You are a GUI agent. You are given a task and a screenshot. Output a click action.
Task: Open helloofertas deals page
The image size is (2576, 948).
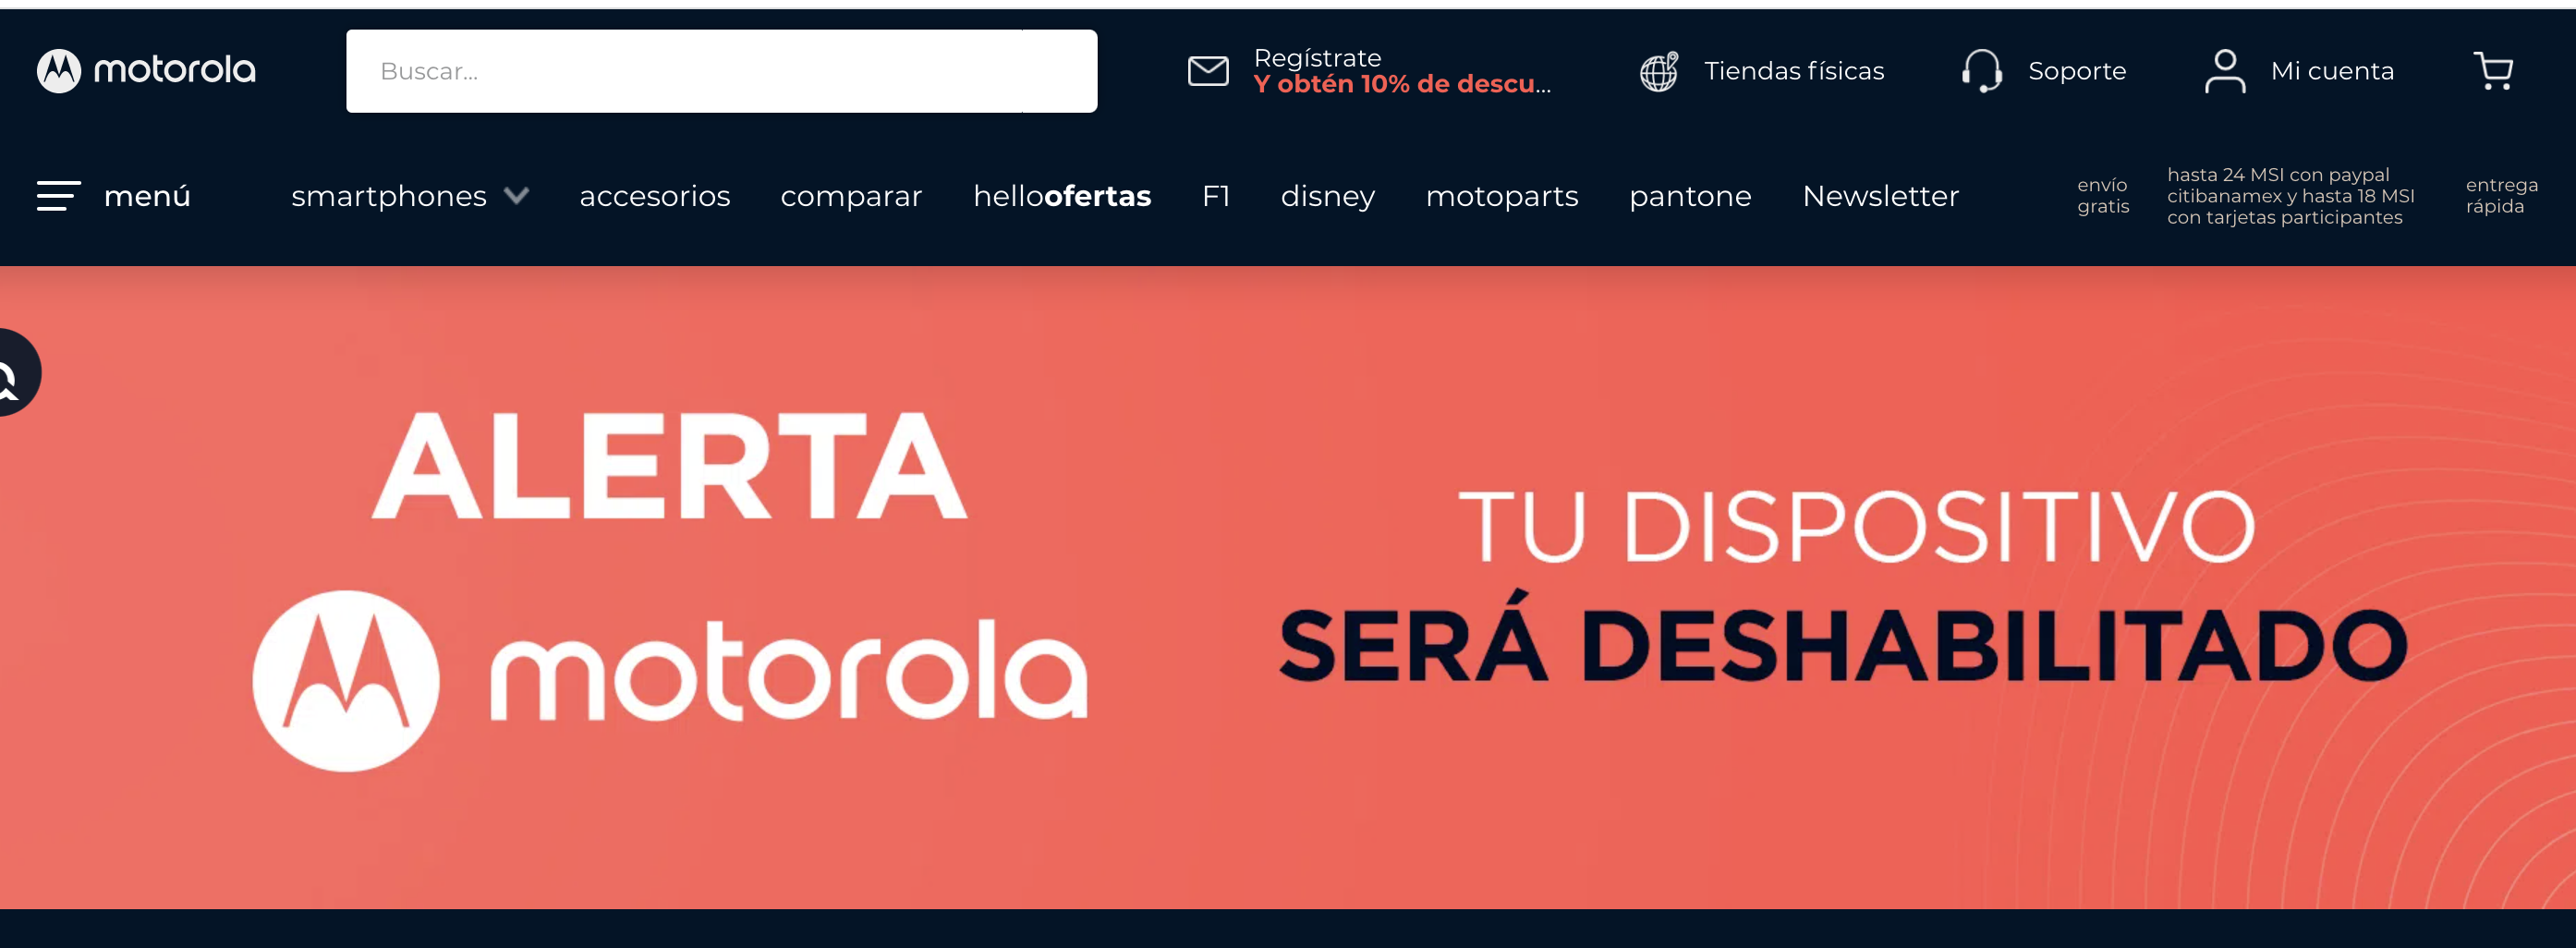pos(1062,196)
